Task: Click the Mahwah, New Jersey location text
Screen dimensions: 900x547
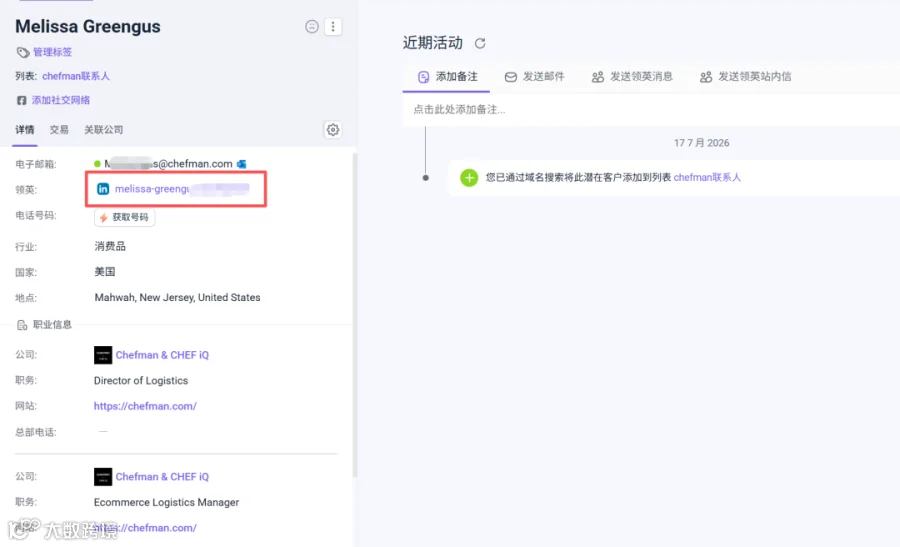Action: click(x=177, y=297)
